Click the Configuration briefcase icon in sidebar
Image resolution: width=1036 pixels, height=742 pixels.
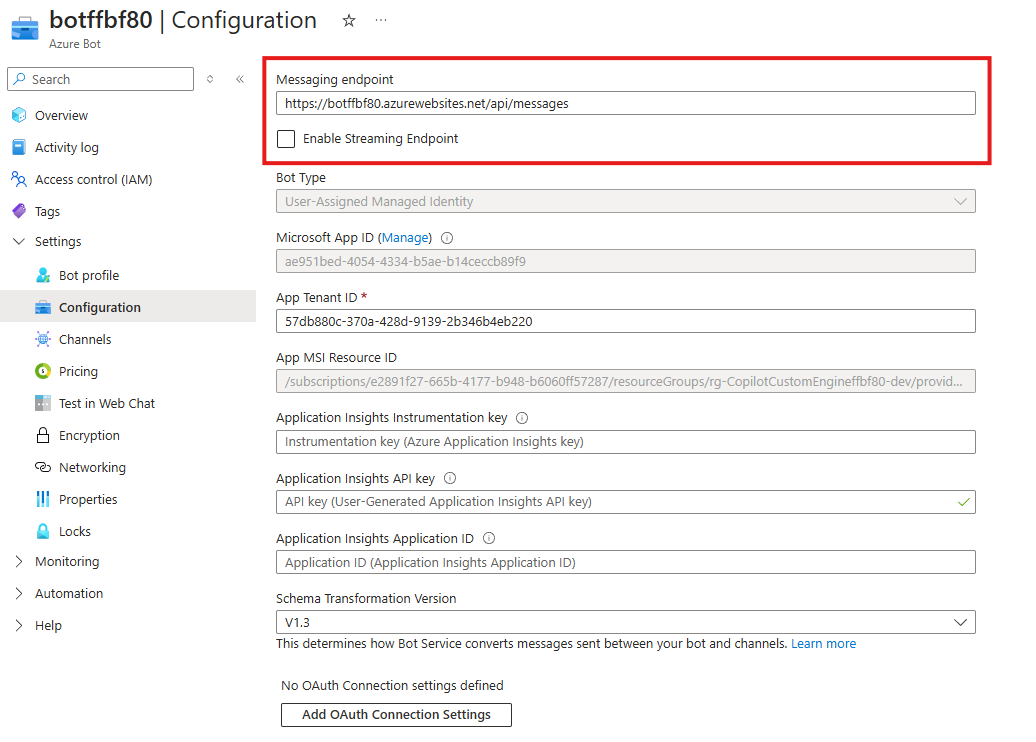[x=43, y=307]
